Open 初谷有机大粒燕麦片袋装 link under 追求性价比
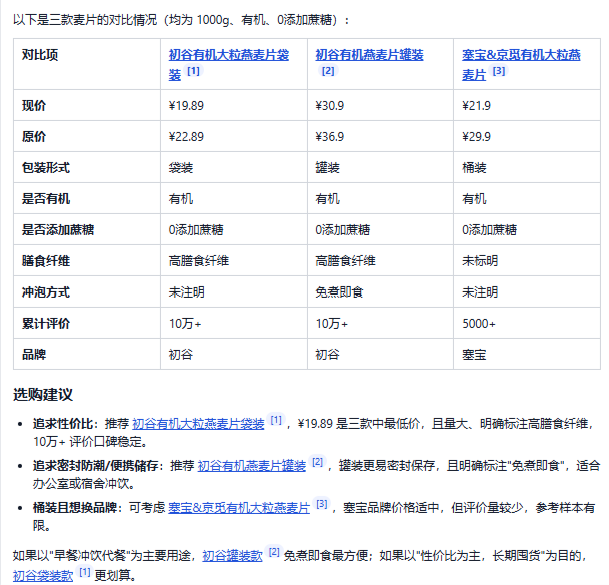 198,424
